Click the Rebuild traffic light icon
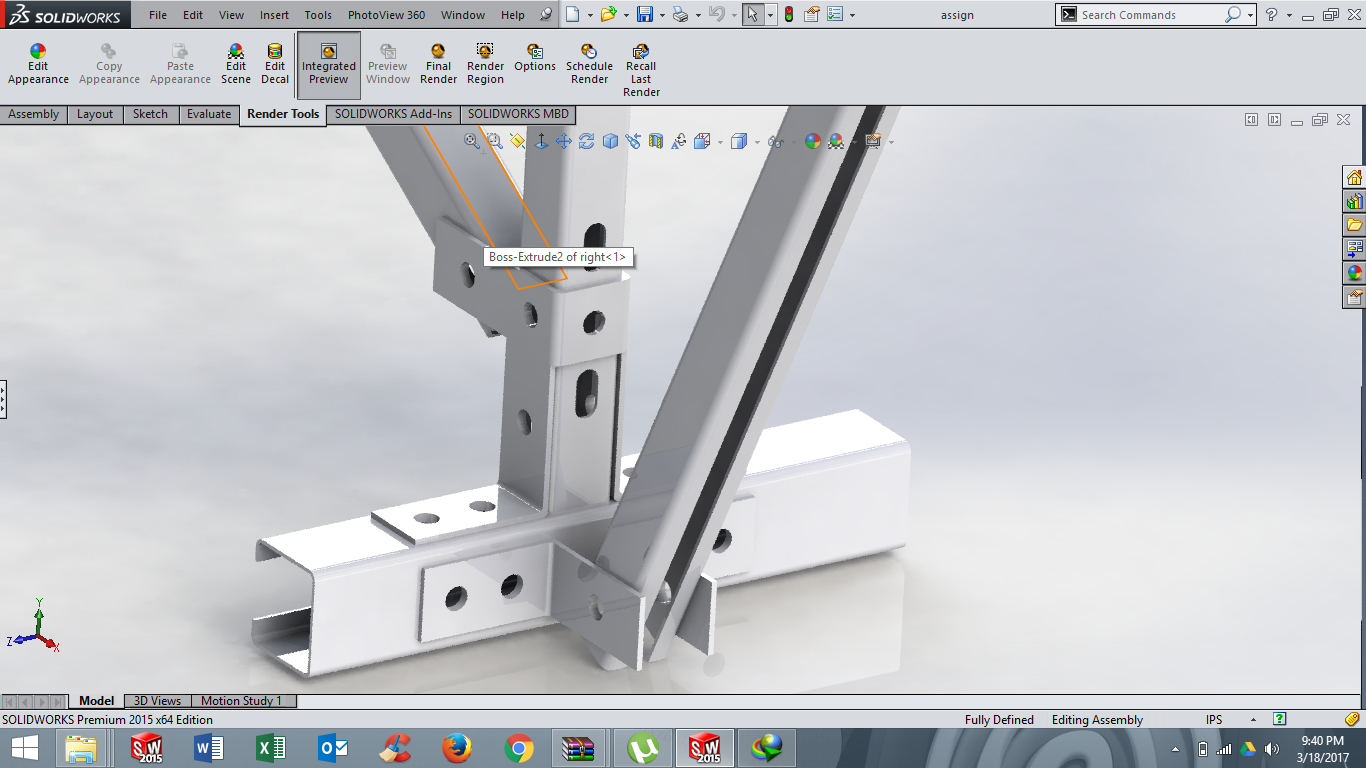The image size is (1366, 768). point(789,14)
